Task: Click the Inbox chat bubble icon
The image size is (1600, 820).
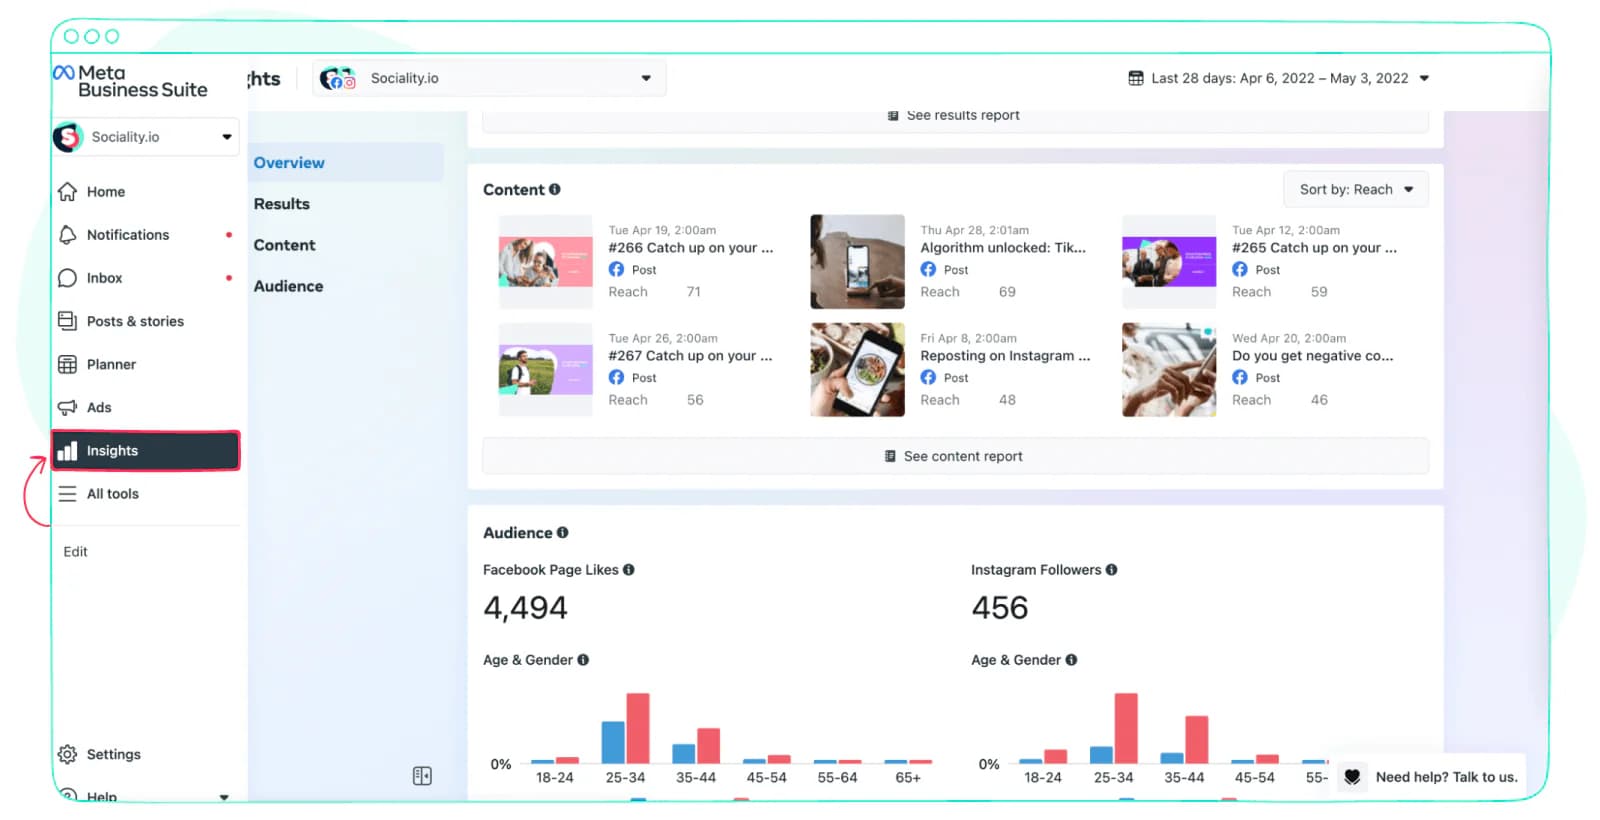Action: click(x=67, y=278)
